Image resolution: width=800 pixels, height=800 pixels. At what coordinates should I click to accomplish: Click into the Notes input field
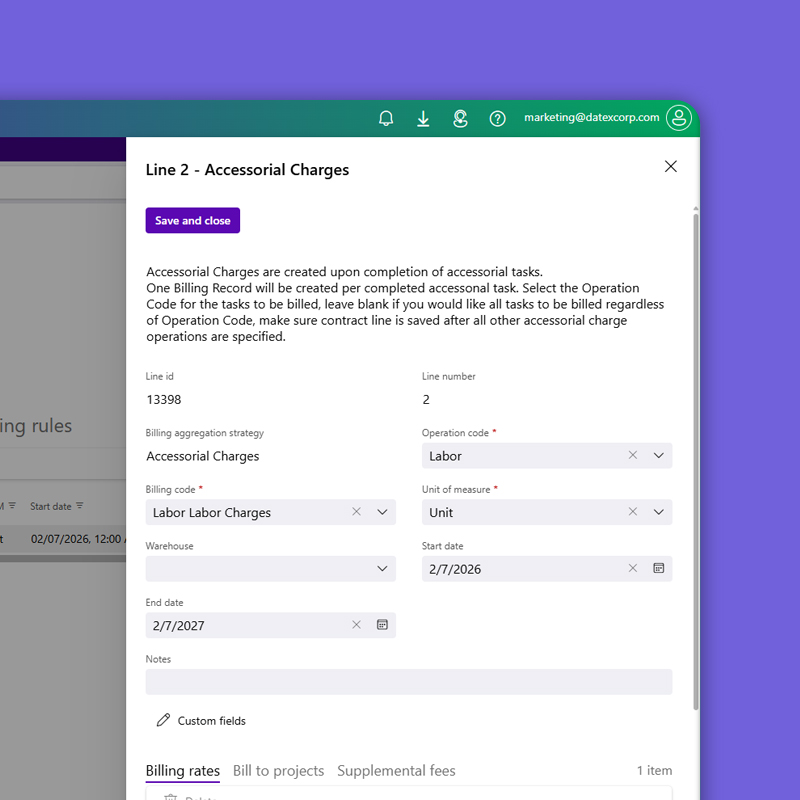pyautogui.click(x=408, y=682)
